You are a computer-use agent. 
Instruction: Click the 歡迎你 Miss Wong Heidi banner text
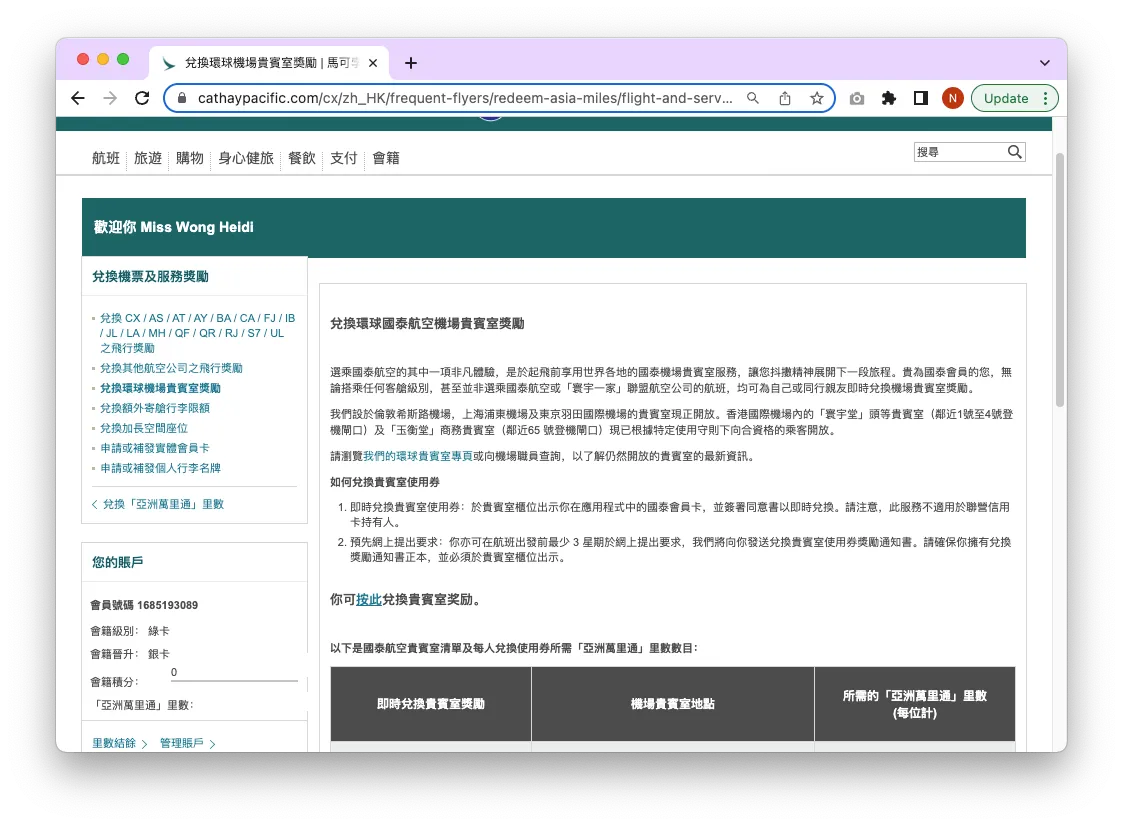point(173,227)
